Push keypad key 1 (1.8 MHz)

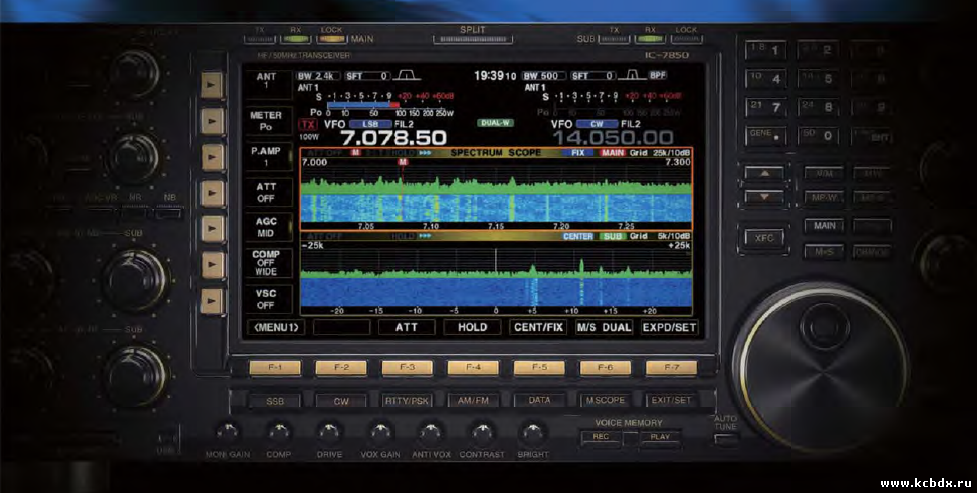[766, 50]
